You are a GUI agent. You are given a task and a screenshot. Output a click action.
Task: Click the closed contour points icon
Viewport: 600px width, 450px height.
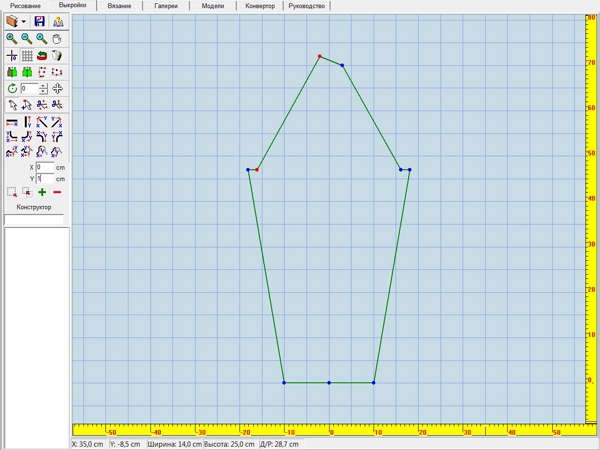click(57, 72)
